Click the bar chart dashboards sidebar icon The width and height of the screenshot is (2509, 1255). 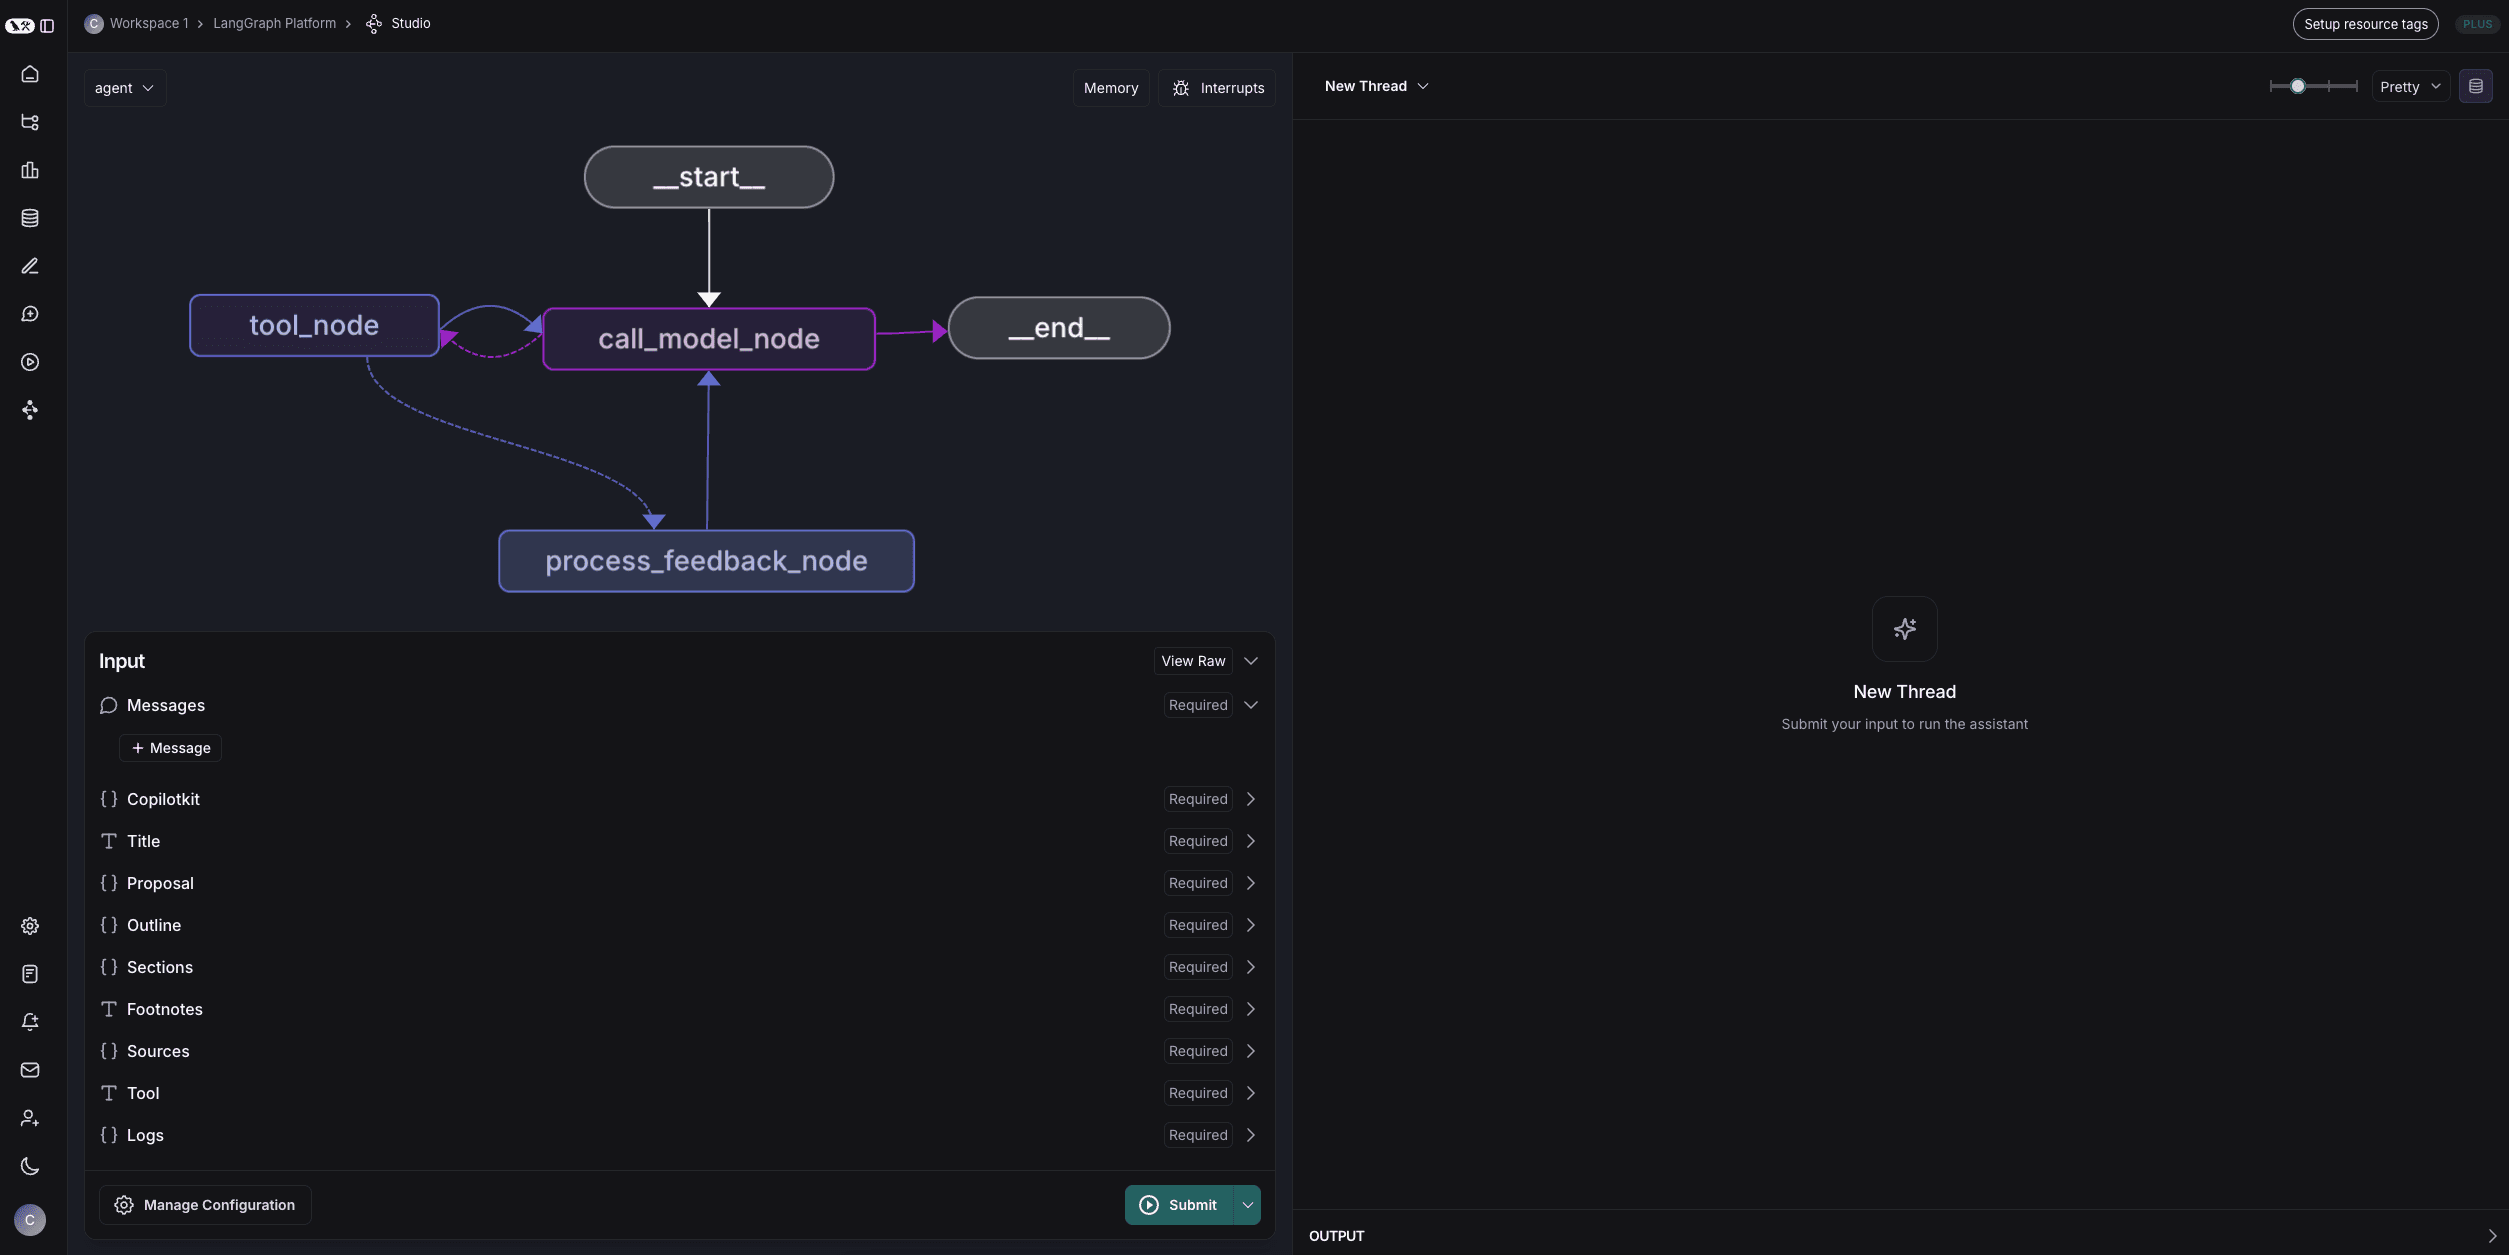pos(30,170)
